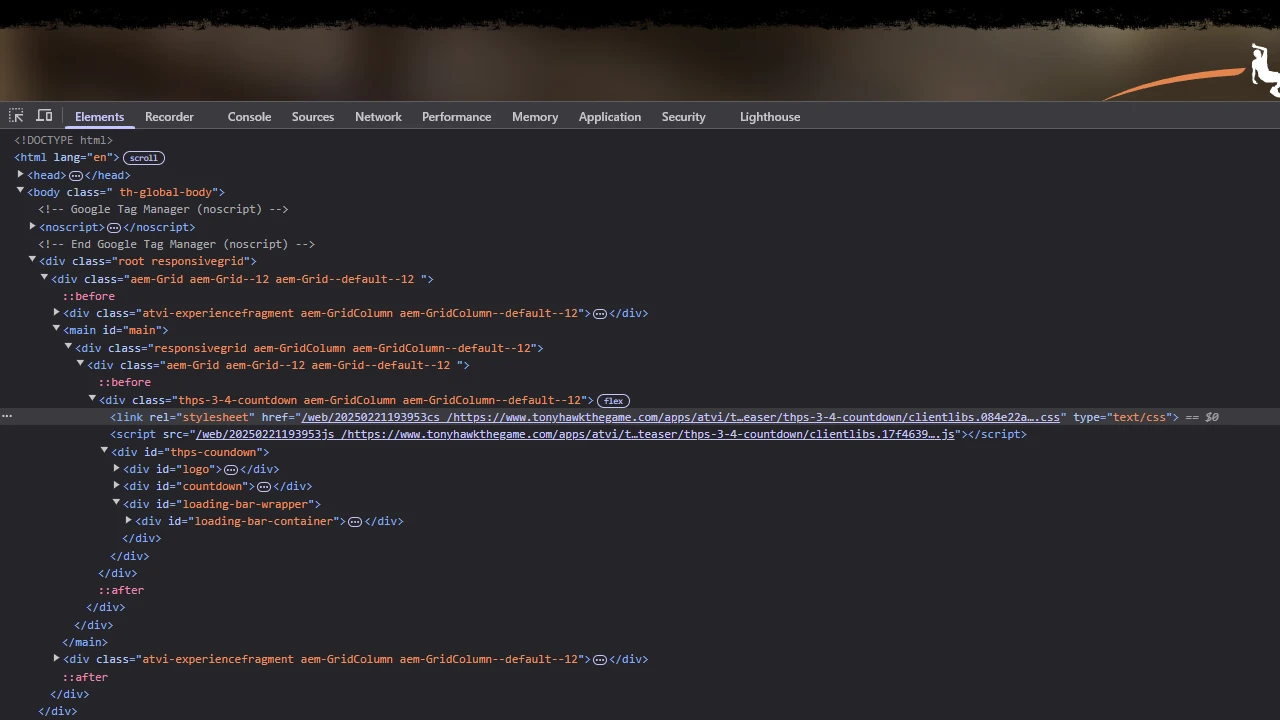Open the Application tab
Screen dimensions: 1280x720
pos(610,117)
